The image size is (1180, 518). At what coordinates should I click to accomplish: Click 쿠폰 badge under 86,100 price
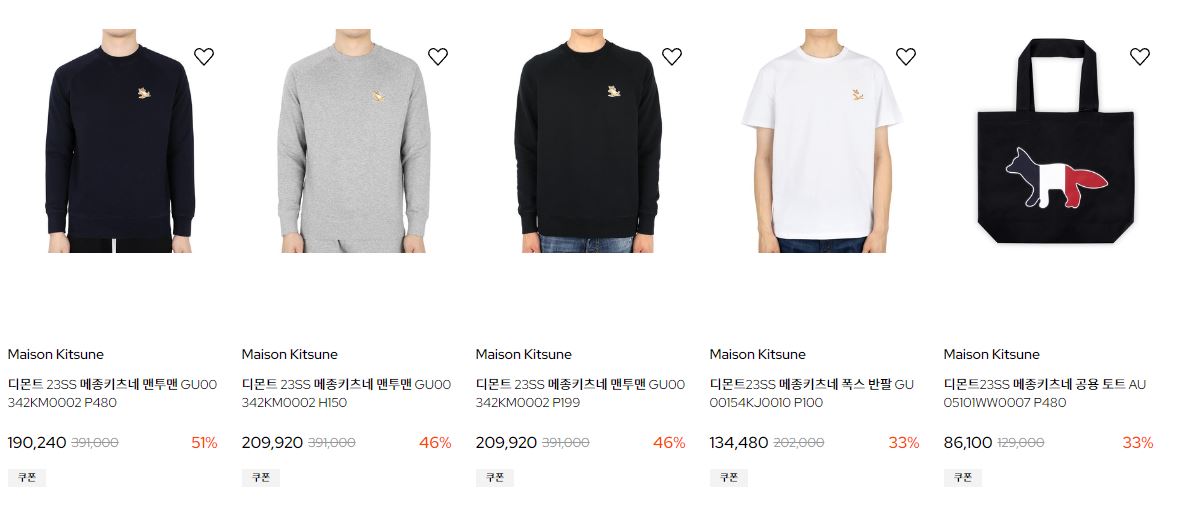coord(963,477)
